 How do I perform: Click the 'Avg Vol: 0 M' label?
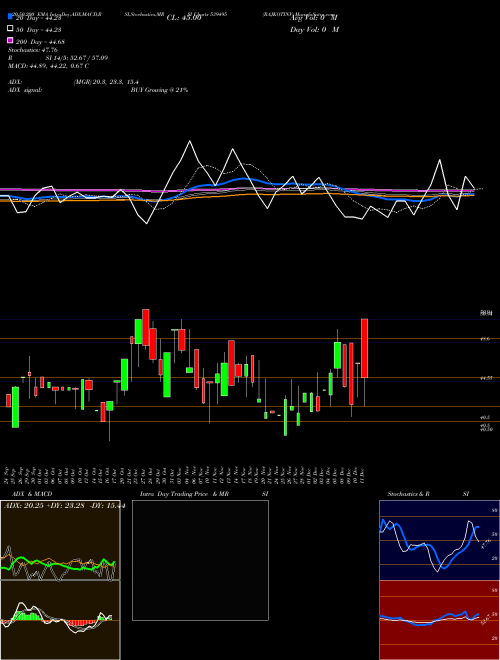pos(314,18)
